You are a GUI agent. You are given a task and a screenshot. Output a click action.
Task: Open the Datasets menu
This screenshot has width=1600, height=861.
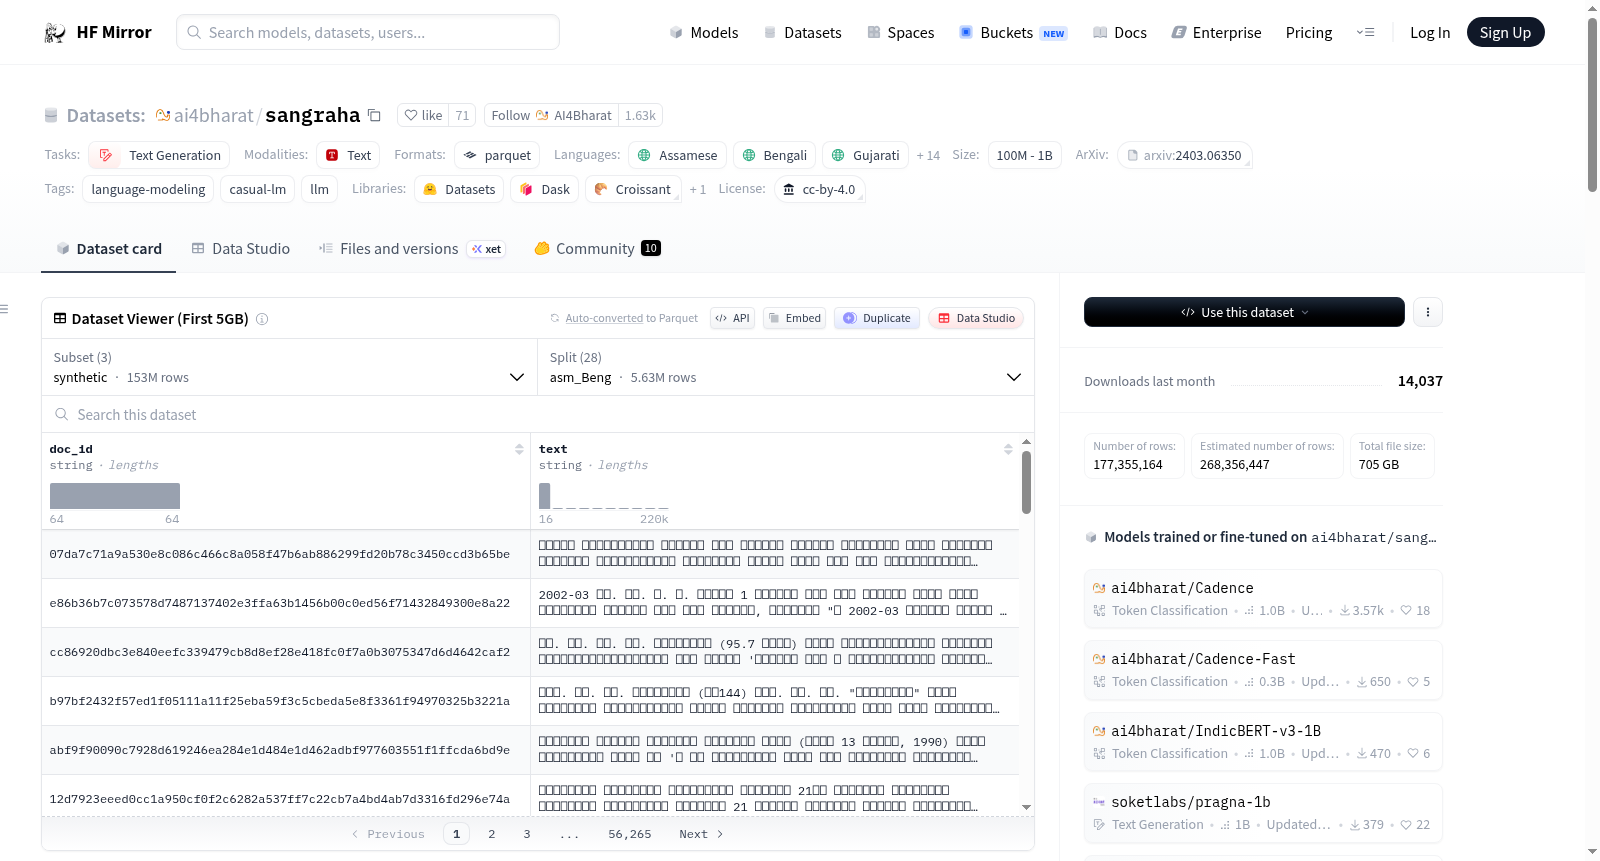[x=803, y=33]
